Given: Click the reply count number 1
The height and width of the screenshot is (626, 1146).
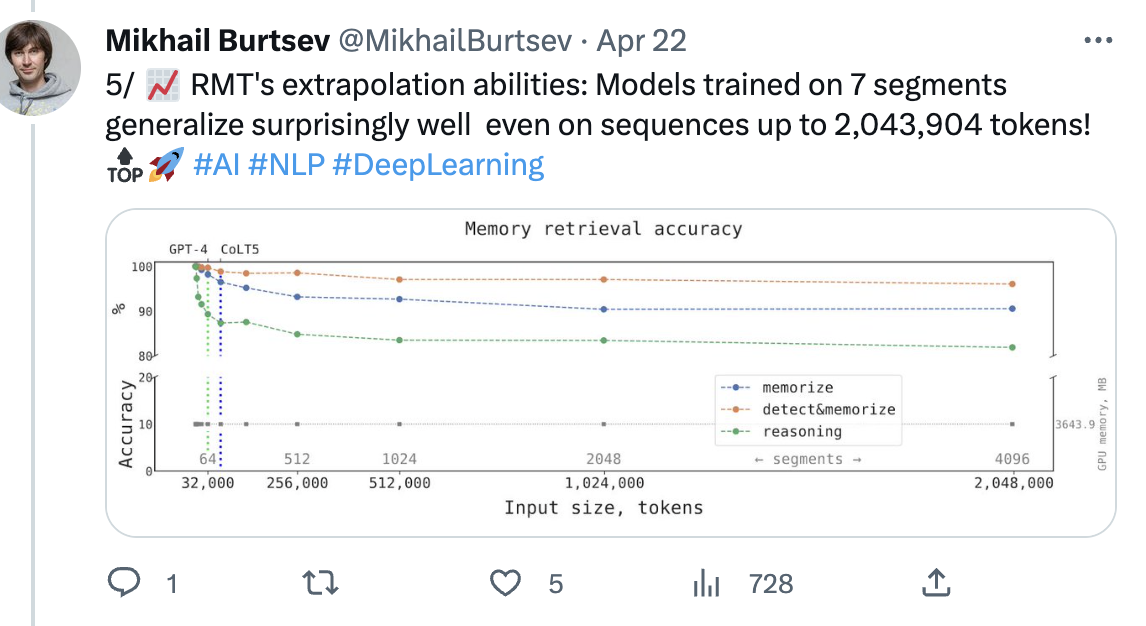Looking at the screenshot, I should pyautogui.click(x=172, y=584).
